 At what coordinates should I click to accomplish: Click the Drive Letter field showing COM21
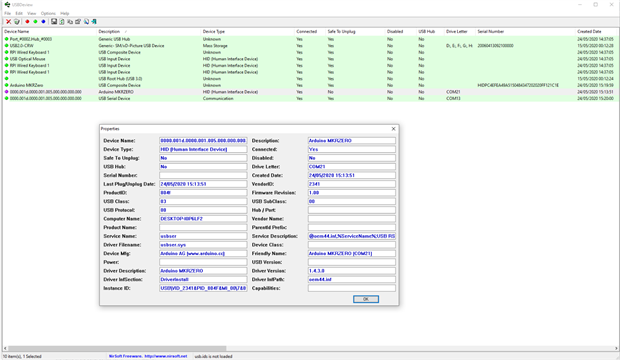pyautogui.click(x=352, y=167)
